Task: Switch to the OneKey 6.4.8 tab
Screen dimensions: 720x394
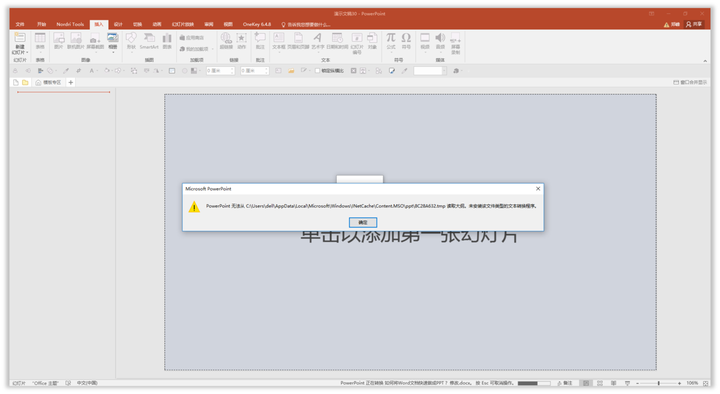Action: coord(257,24)
